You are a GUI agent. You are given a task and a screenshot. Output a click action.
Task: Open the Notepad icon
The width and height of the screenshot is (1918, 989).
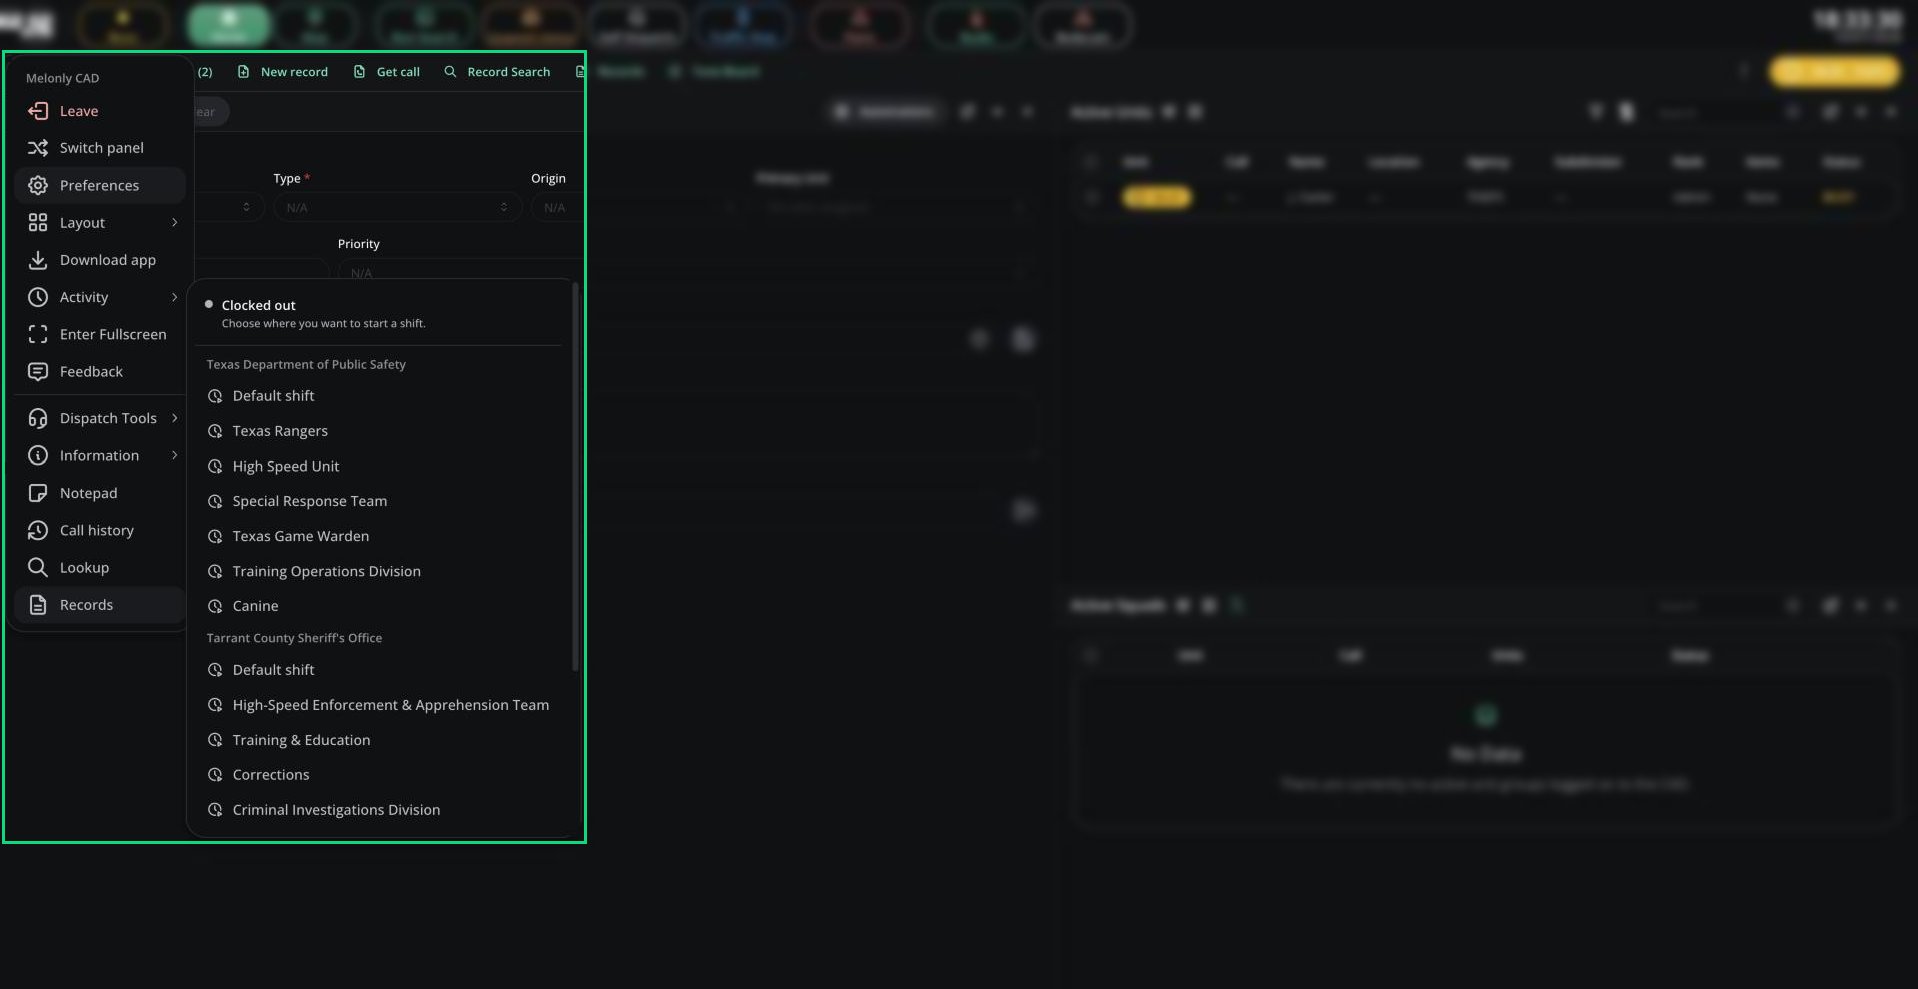[x=38, y=493]
